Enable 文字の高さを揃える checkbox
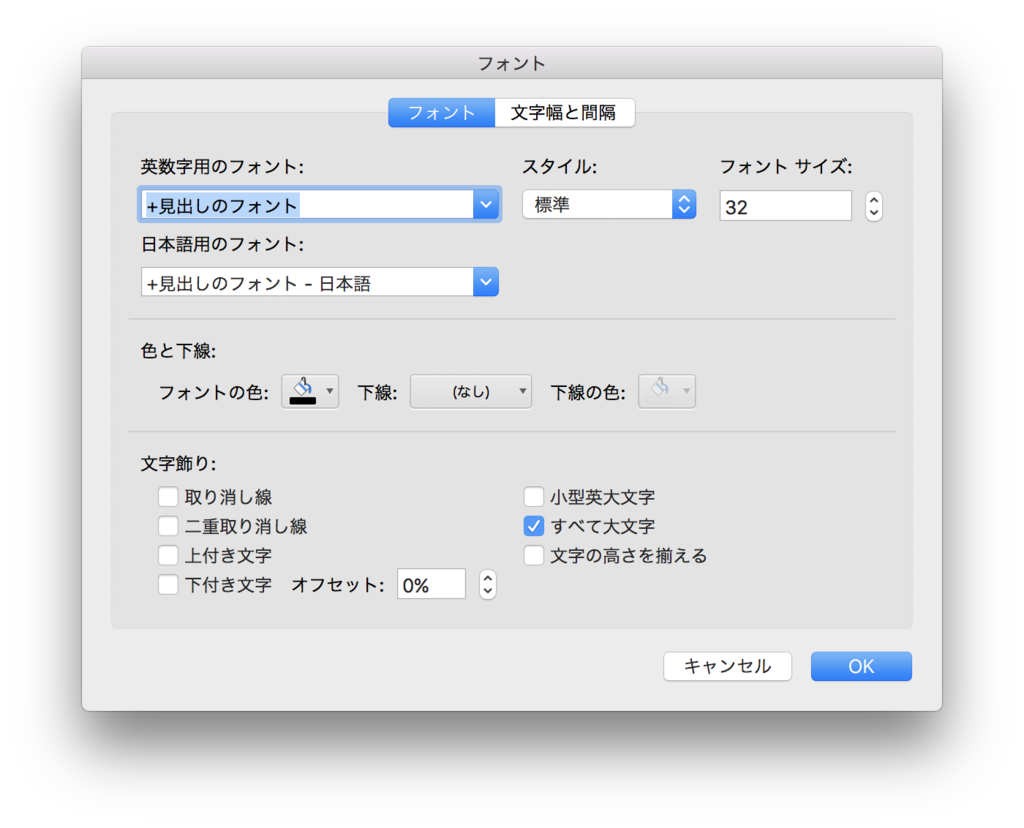The image size is (1024, 828). tap(534, 556)
